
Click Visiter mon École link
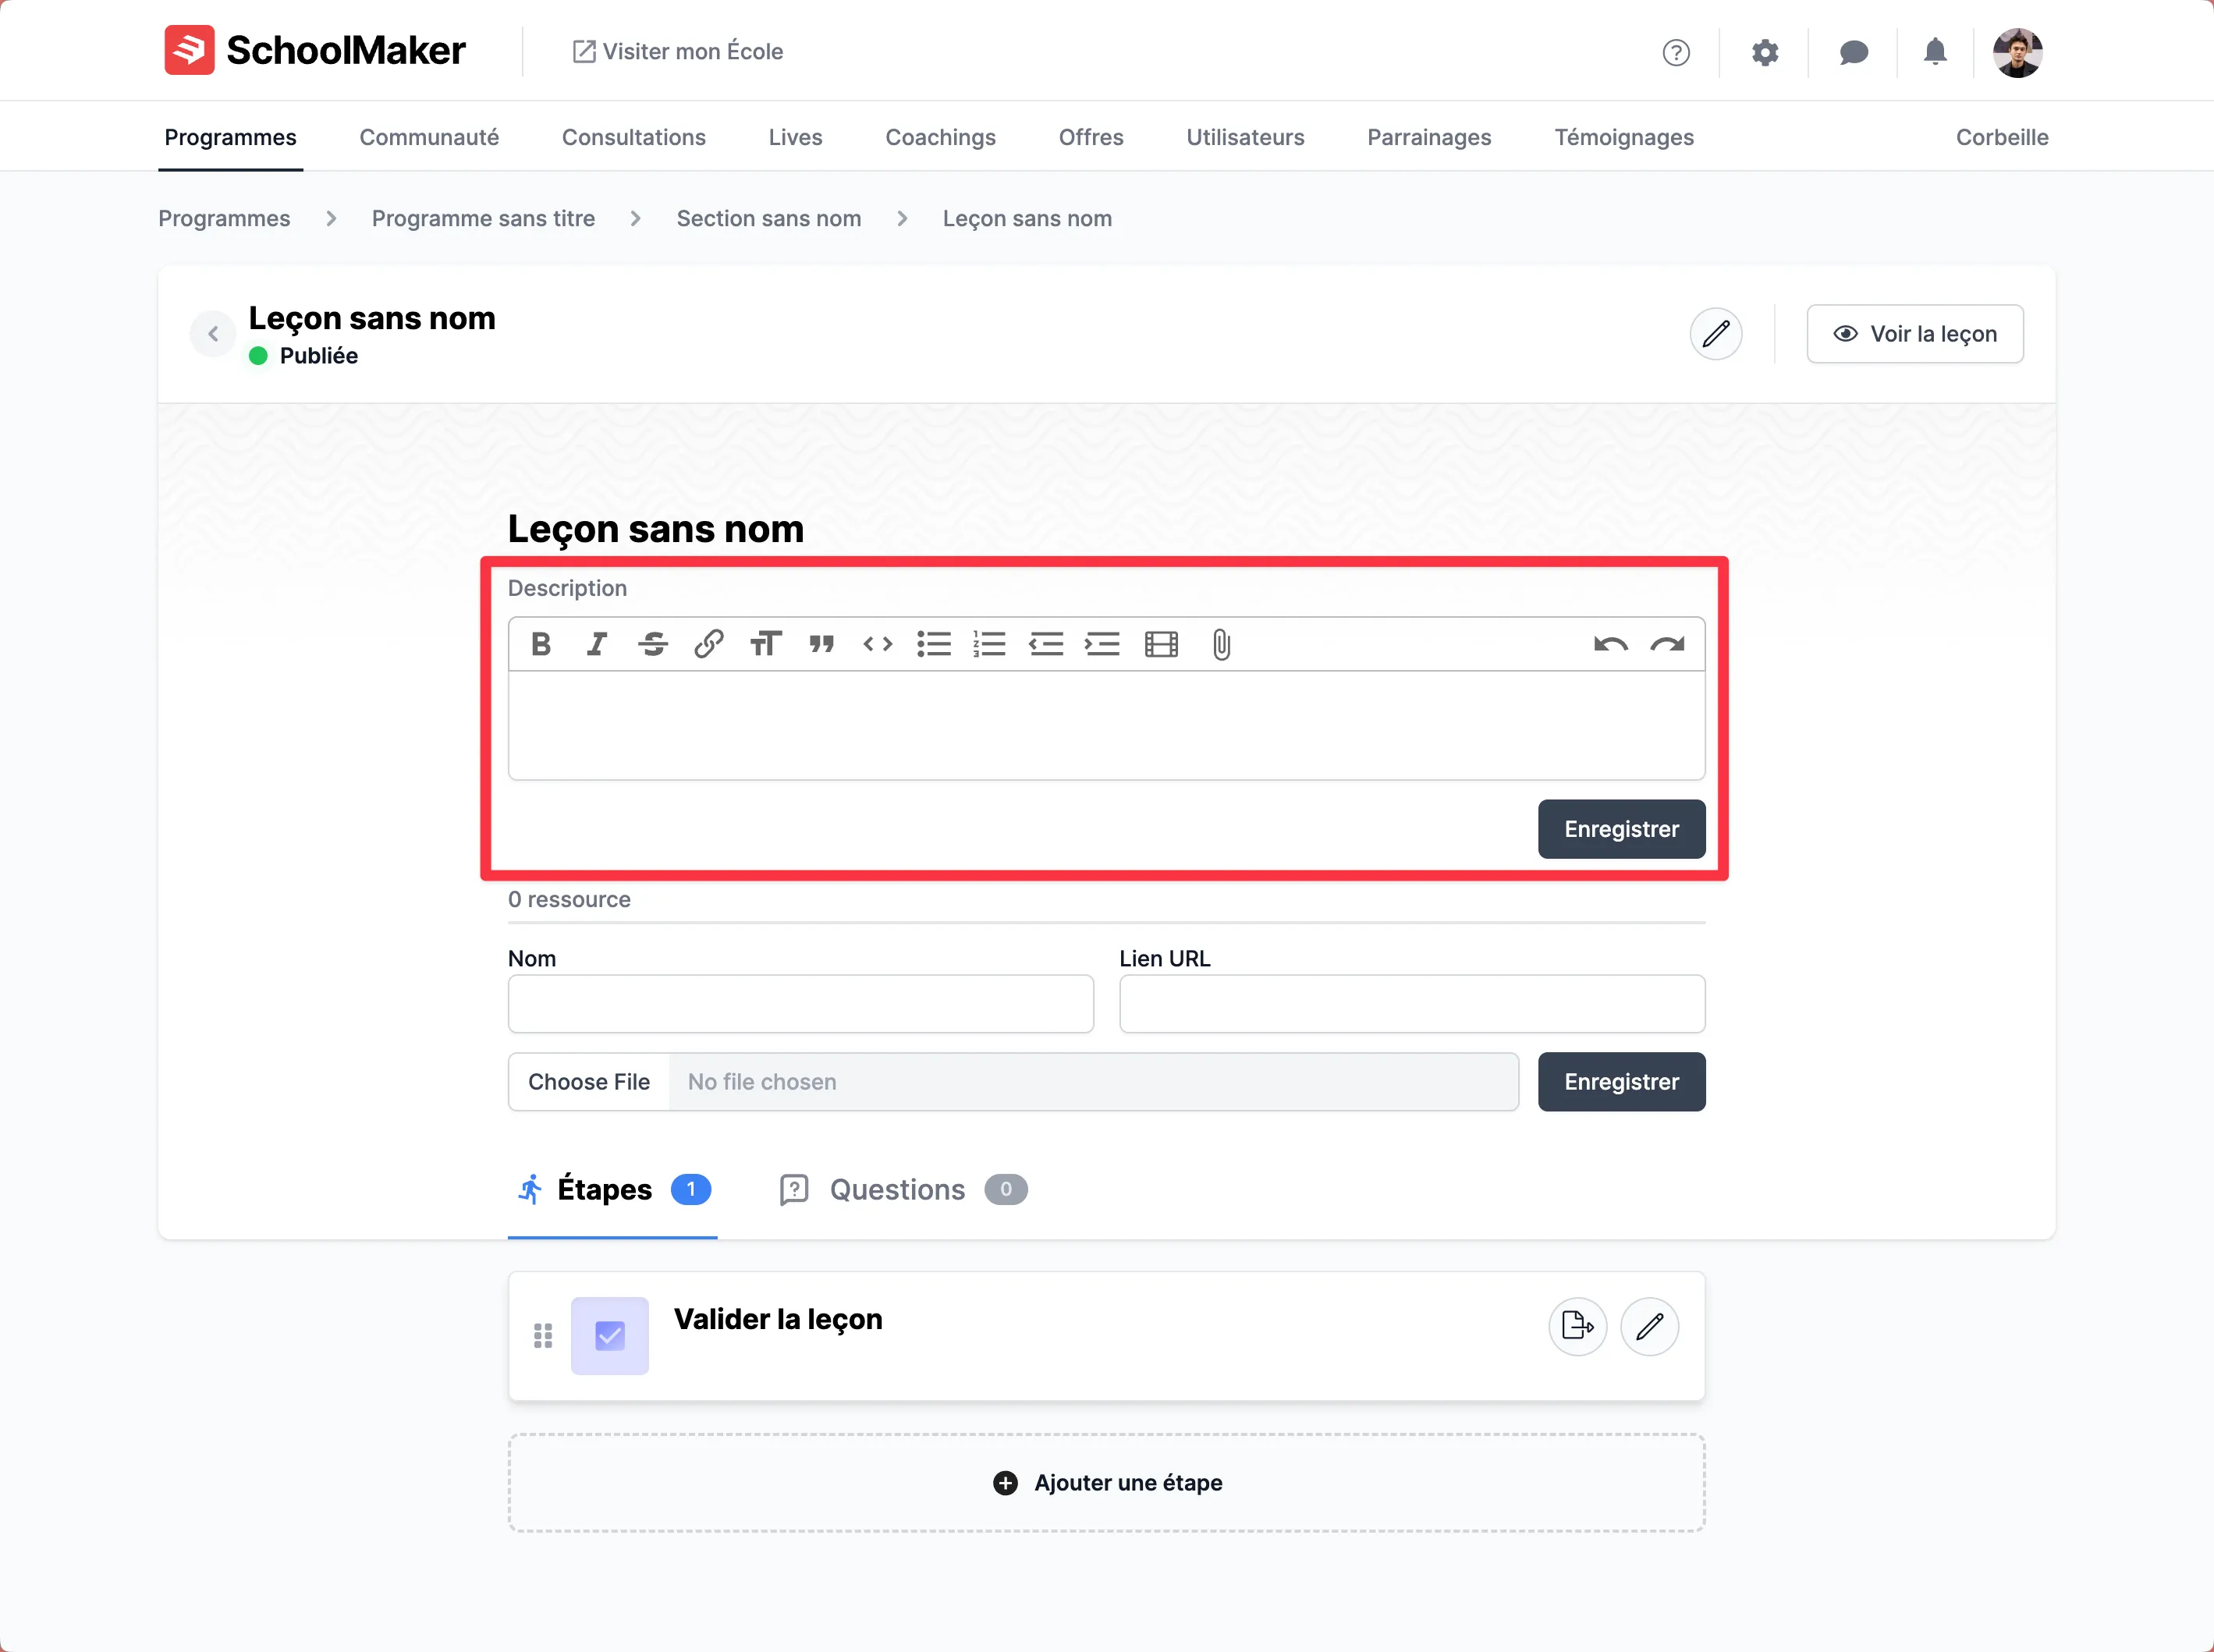pos(677,51)
